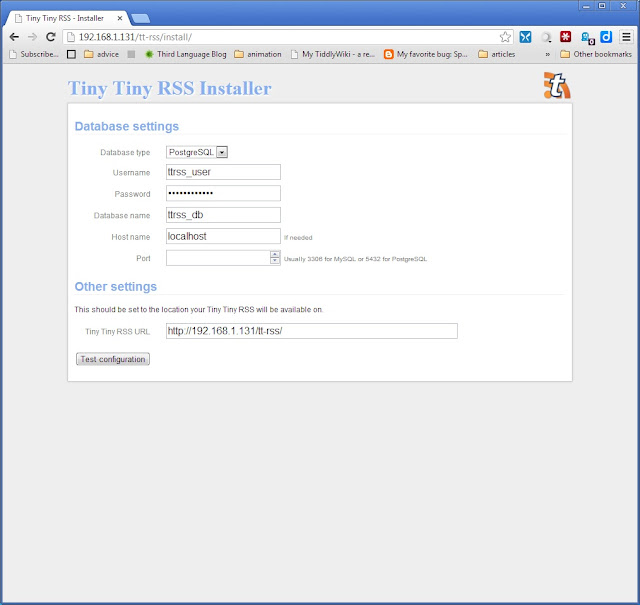Open a new tab with the small tab button
Image resolution: width=640 pixels, height=605 pixels.
[141, 18]
